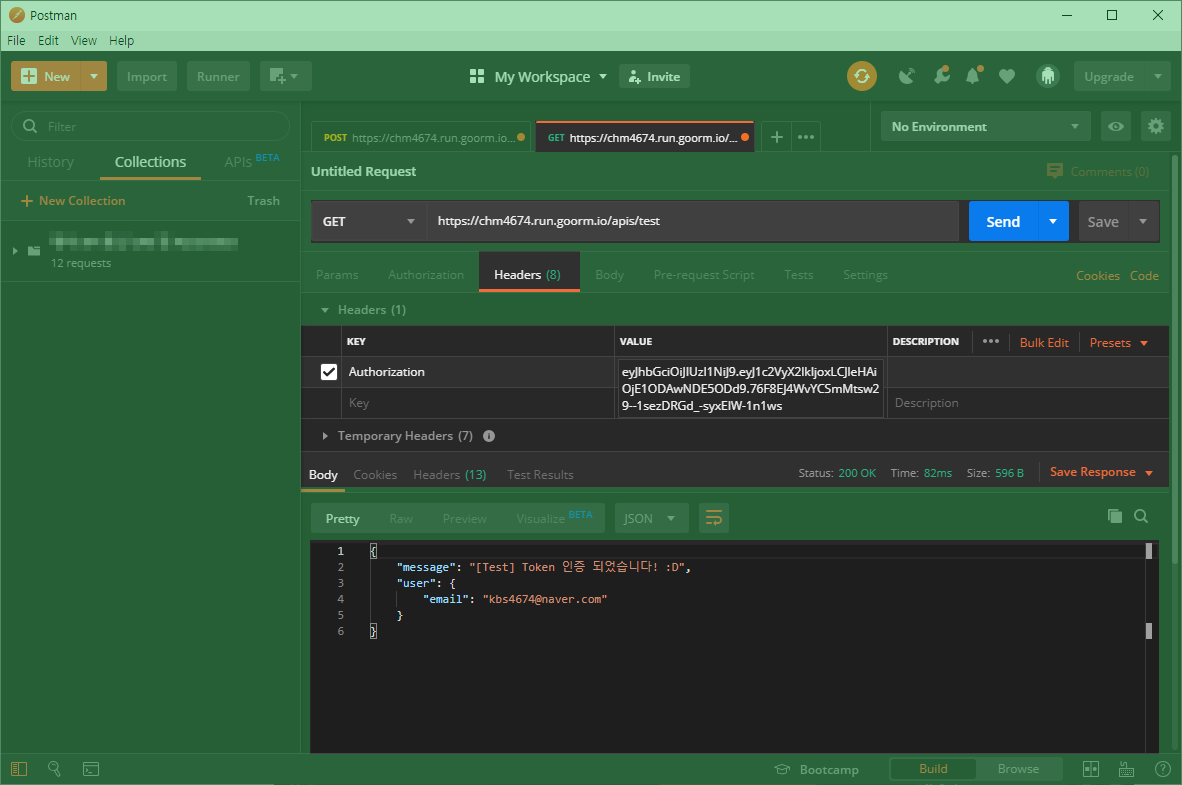Select the Raw response view
The image size is (1182, 785).
[401, 519]
